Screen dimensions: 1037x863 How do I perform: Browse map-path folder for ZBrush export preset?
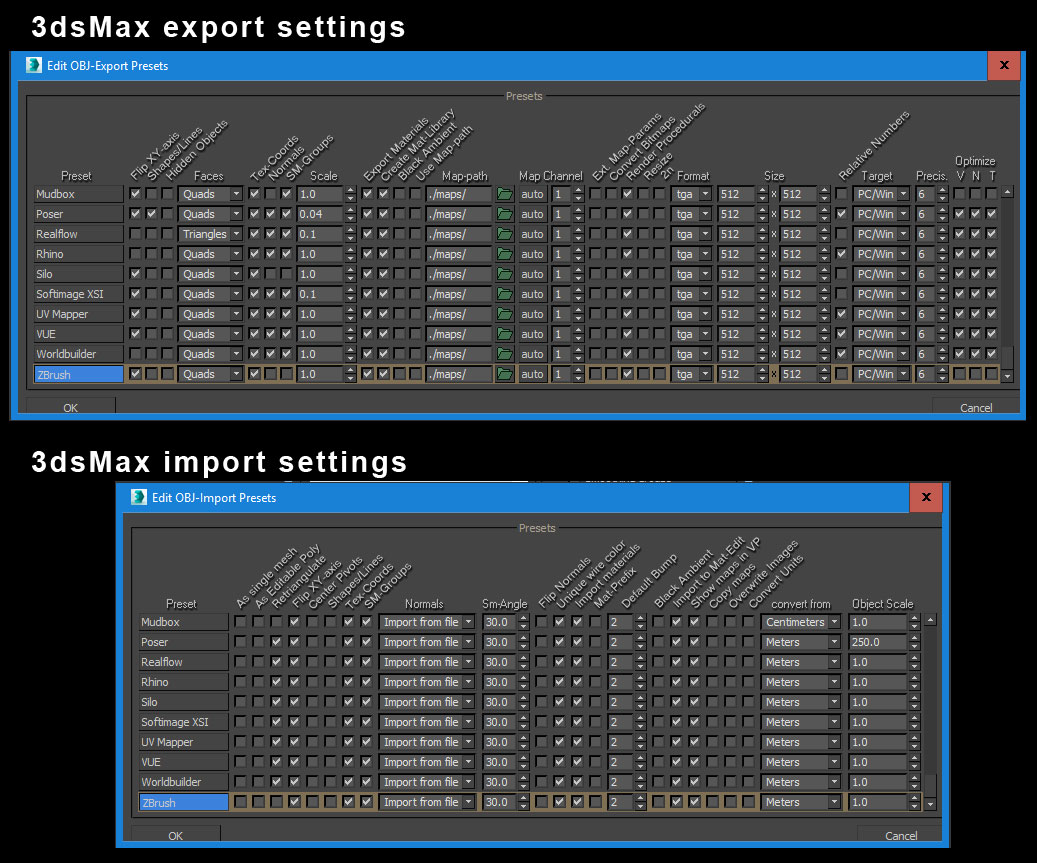pos(505,374)
